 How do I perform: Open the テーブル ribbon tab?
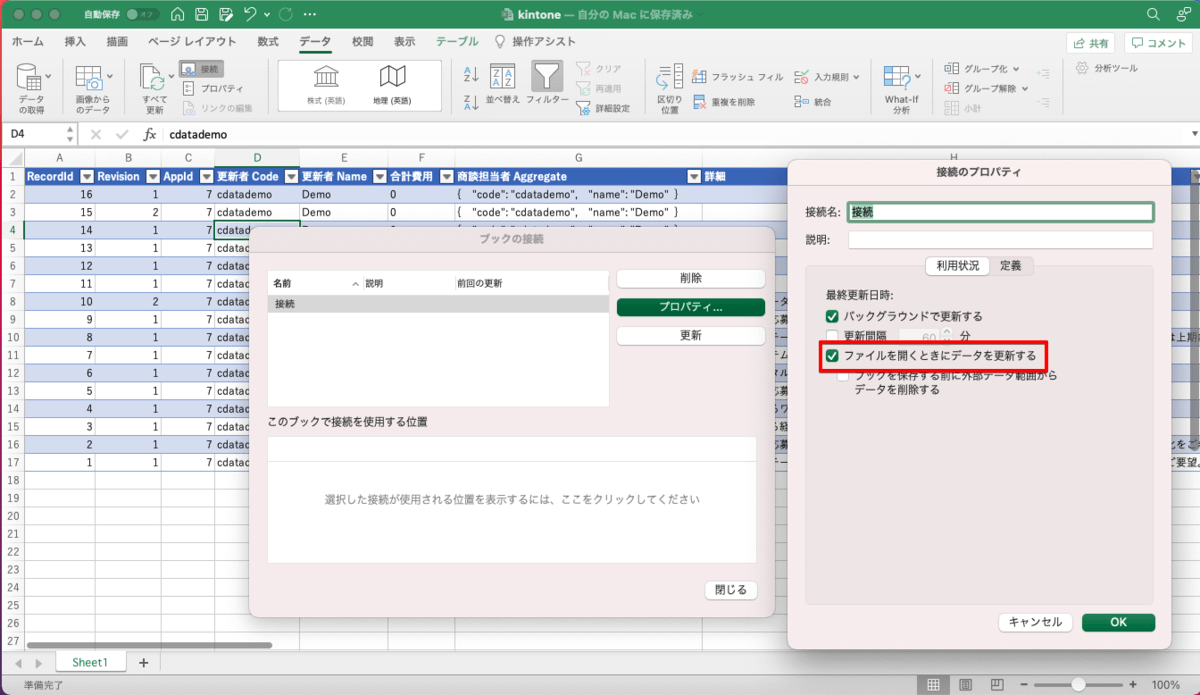click(x=457, y=42)
